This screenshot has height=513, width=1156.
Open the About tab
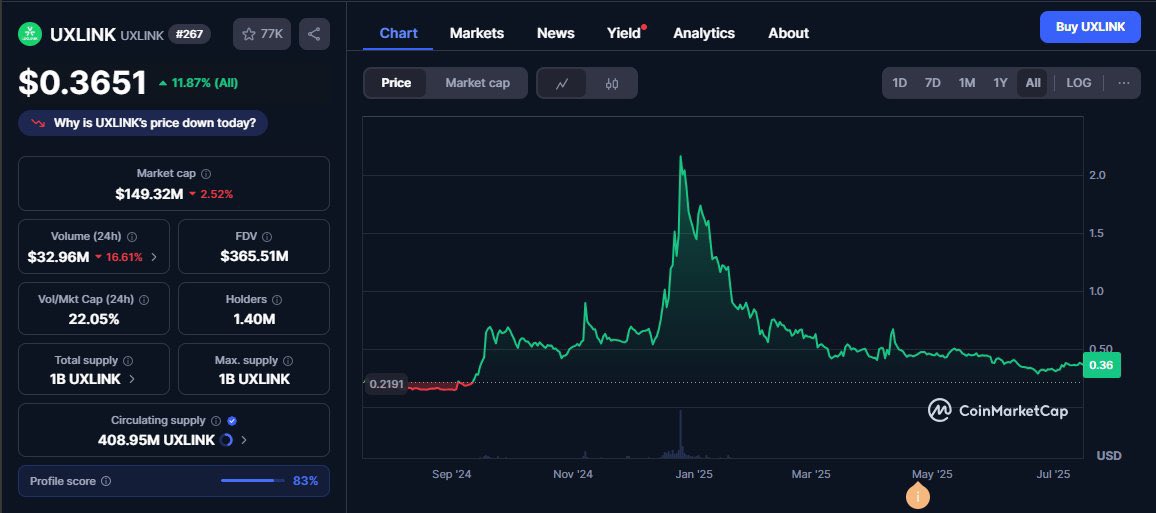pos(788,33)
